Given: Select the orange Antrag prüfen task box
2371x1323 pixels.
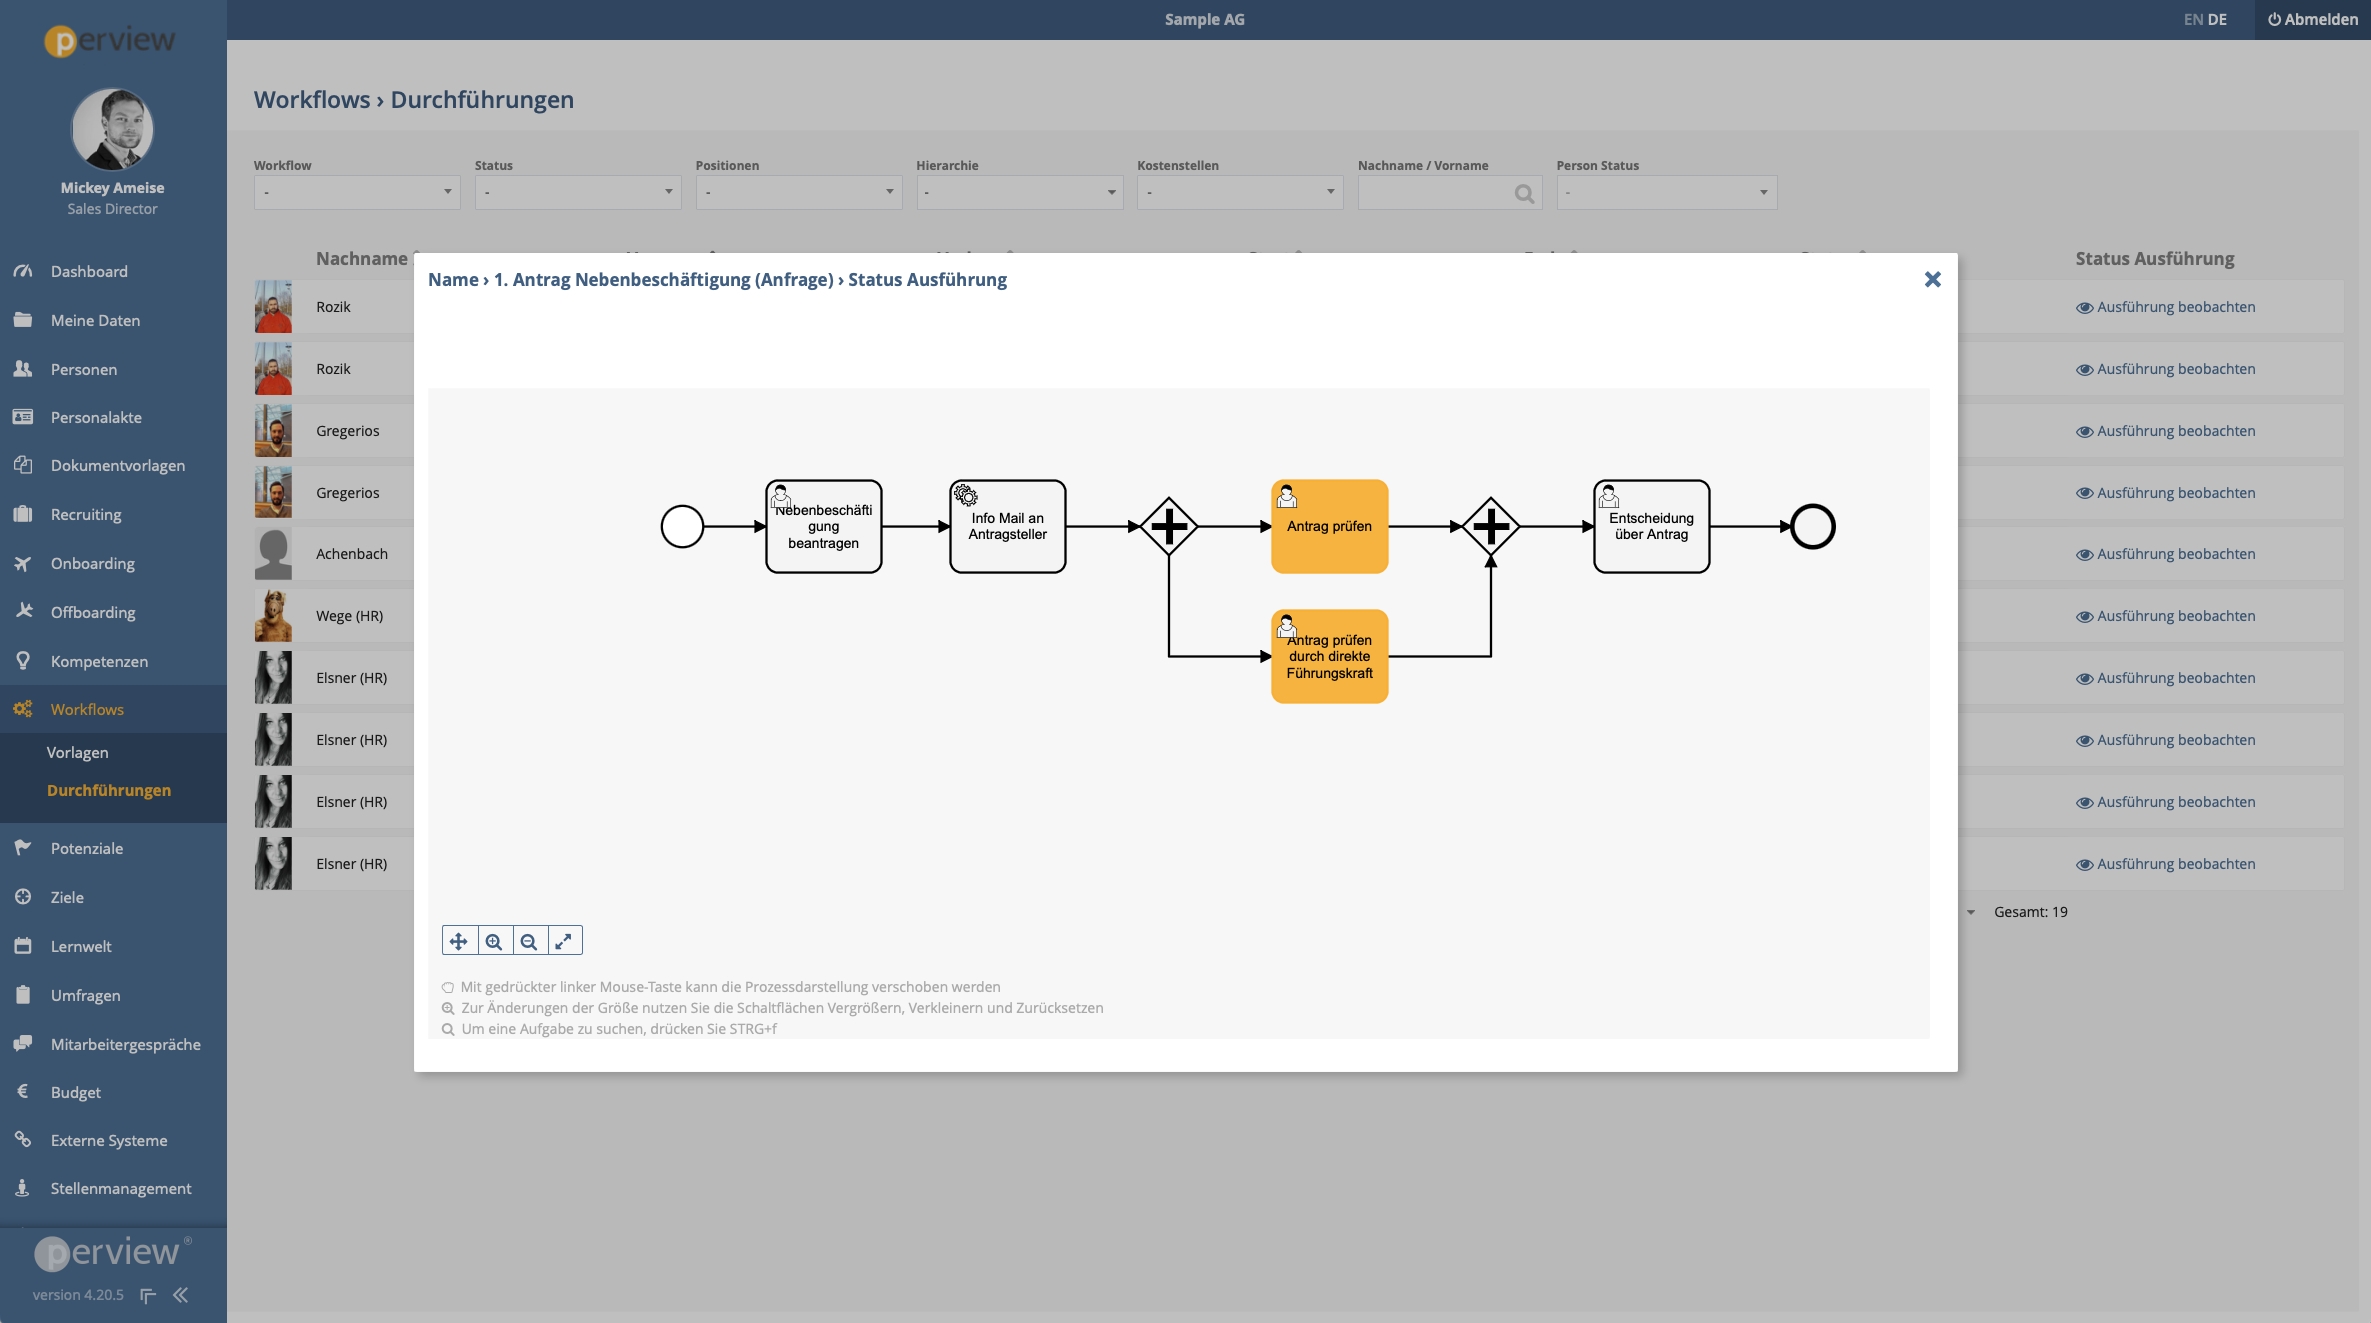Looking at the screenshot, I should (x=1329, y=527).
